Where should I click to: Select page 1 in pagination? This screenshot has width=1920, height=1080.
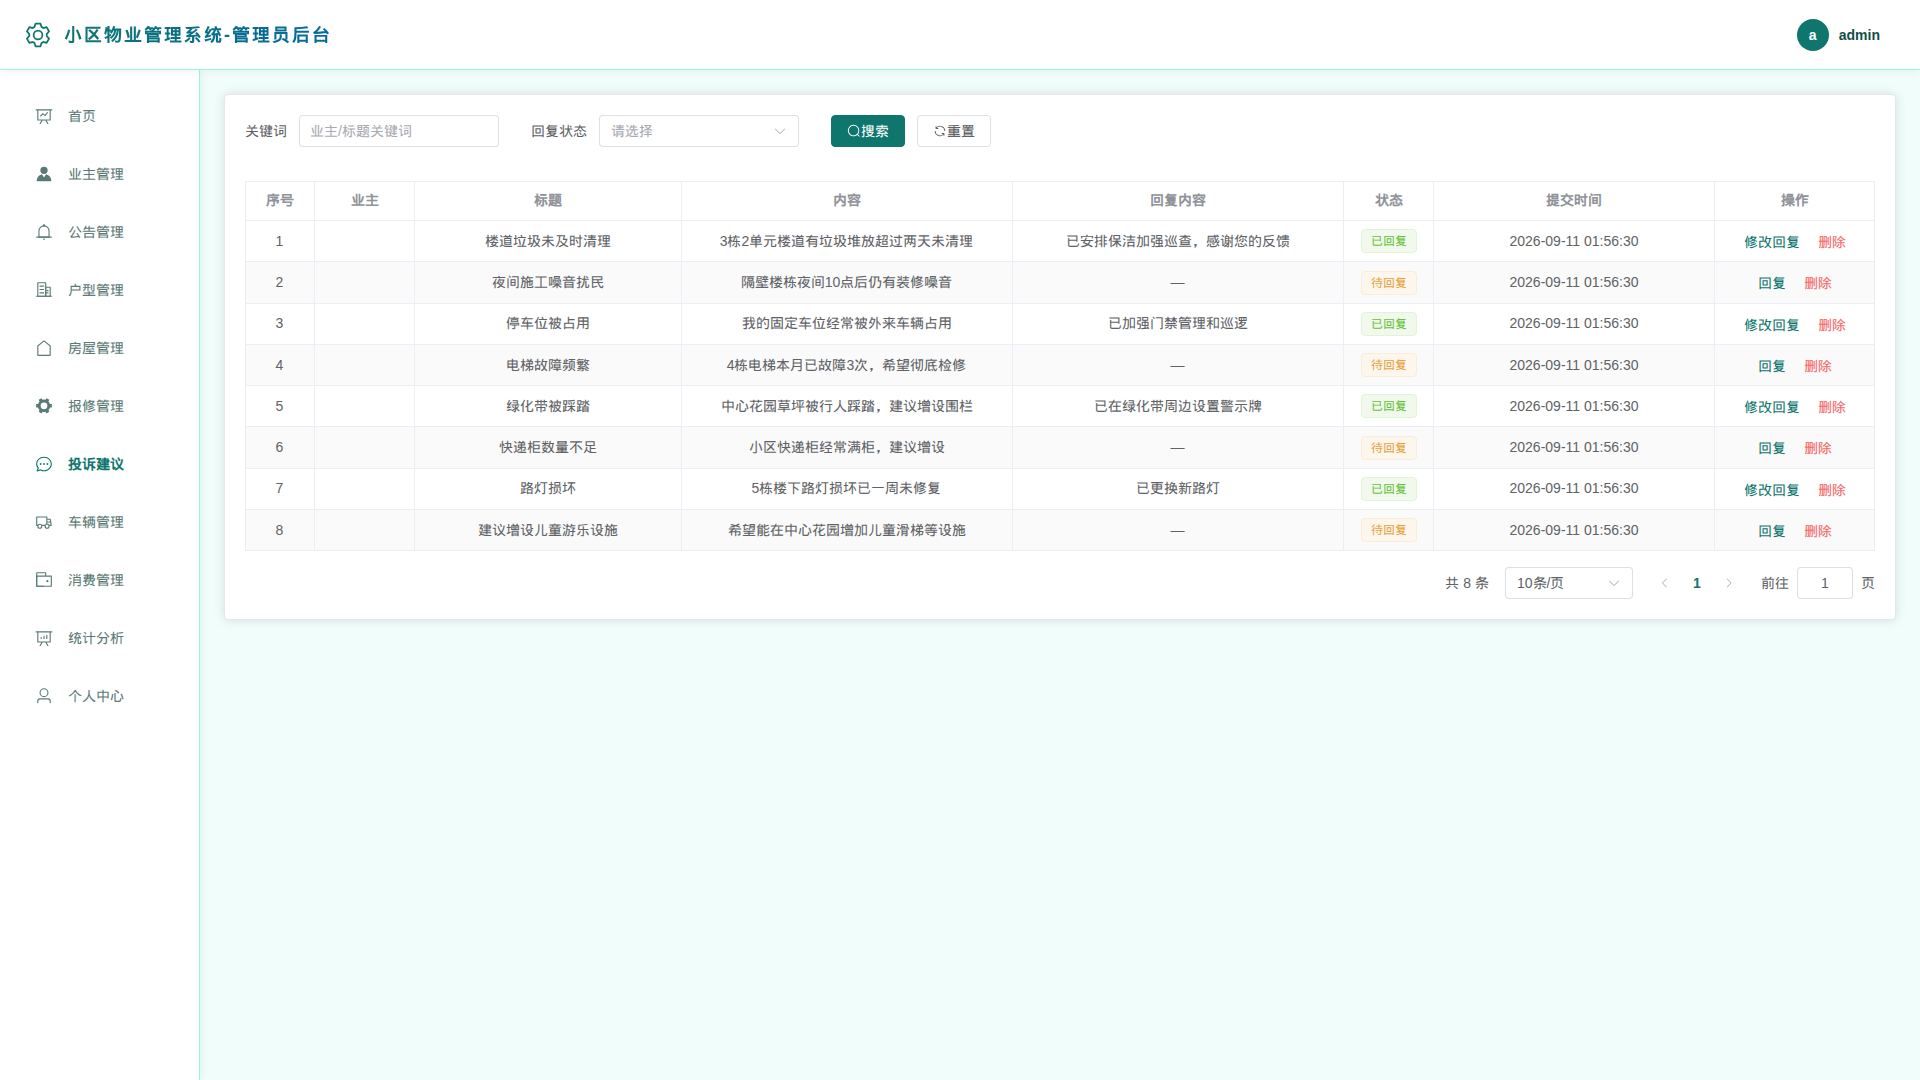1696,583
